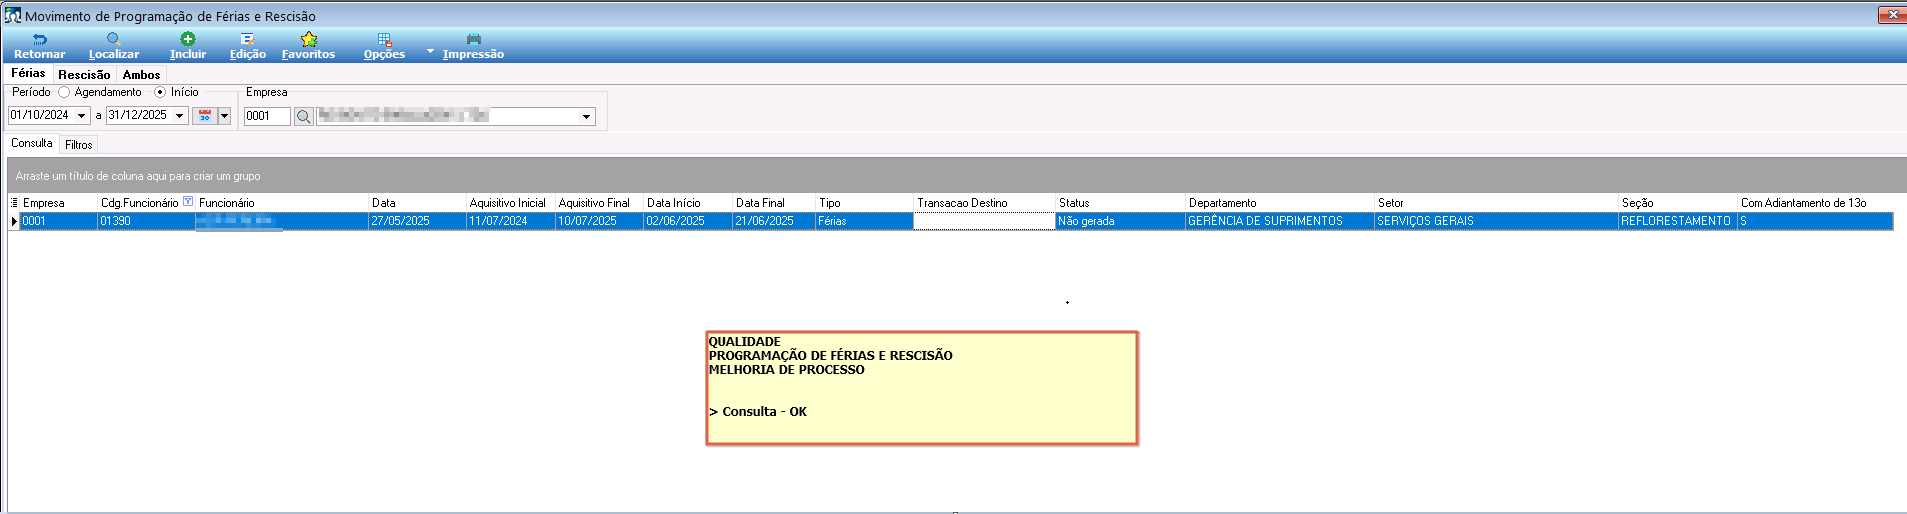This screenshot has width=1907, height=514.
Task: Click the Data Final column header
Action: (x=774, y=203)
